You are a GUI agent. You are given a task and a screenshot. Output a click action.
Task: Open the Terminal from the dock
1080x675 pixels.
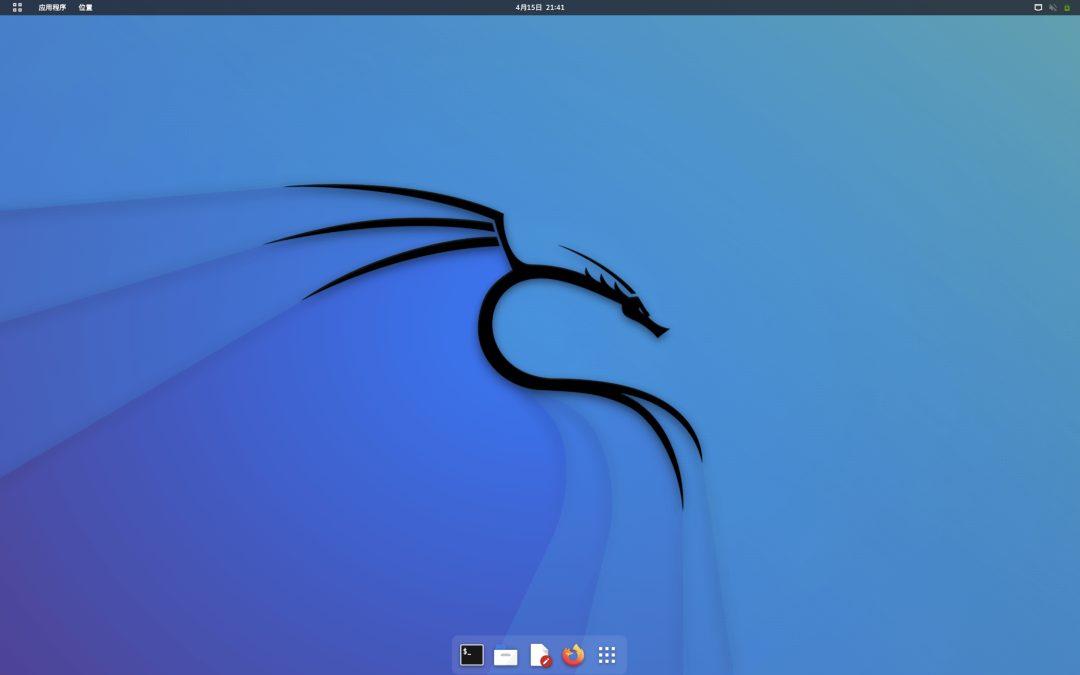pyautogui.click(x=472, y=655)
